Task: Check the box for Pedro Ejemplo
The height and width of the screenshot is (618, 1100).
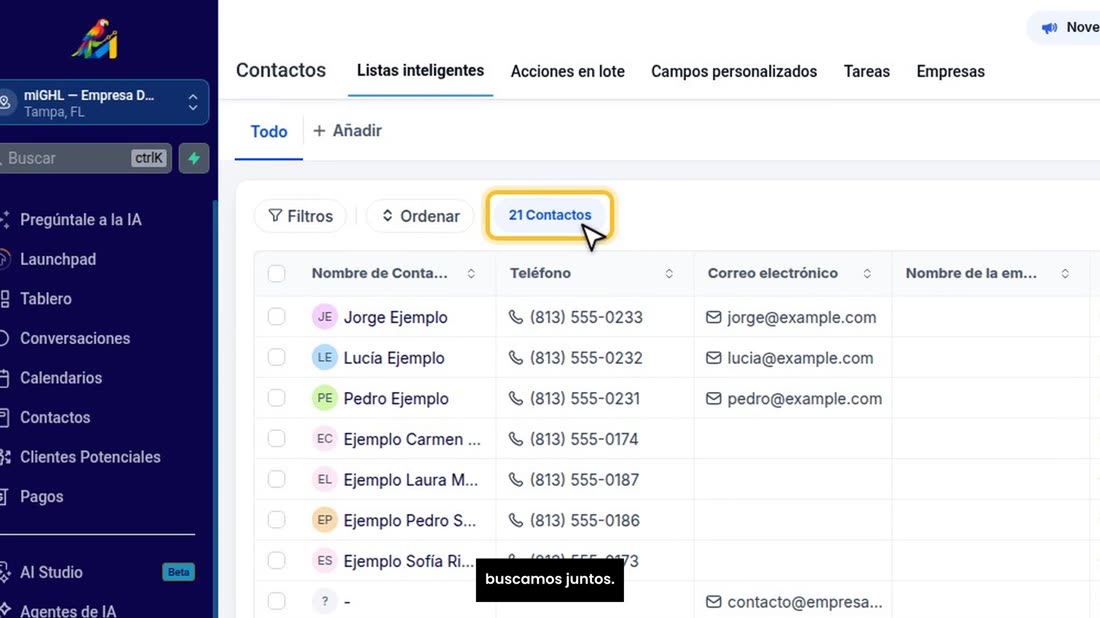Action: (276, 398)
